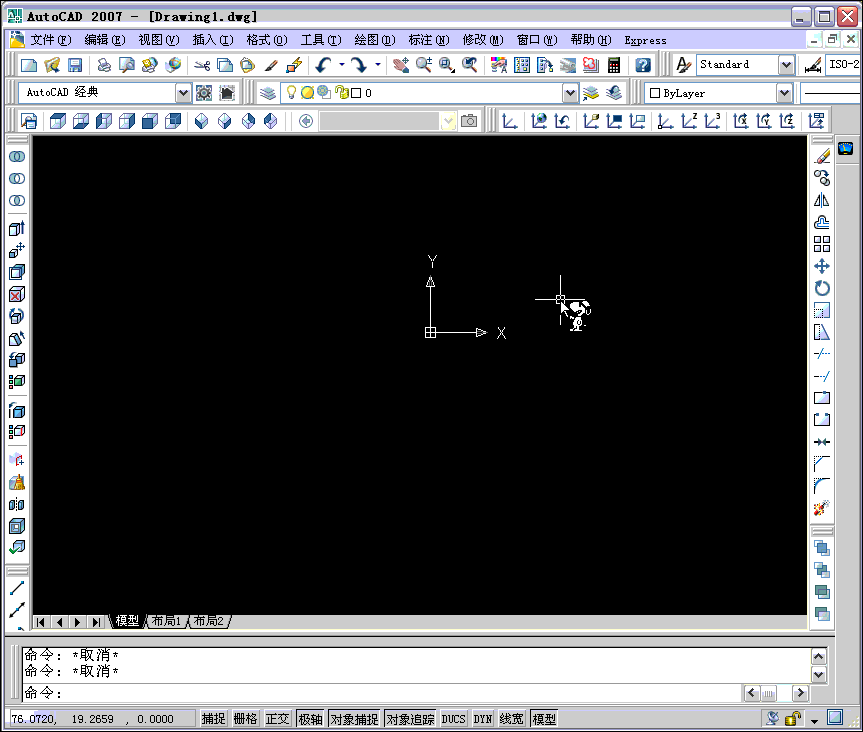This screenshot has height=732, width=863.
Task: Select the Line tool in draw toolbar
Action: tap(17, 588)
